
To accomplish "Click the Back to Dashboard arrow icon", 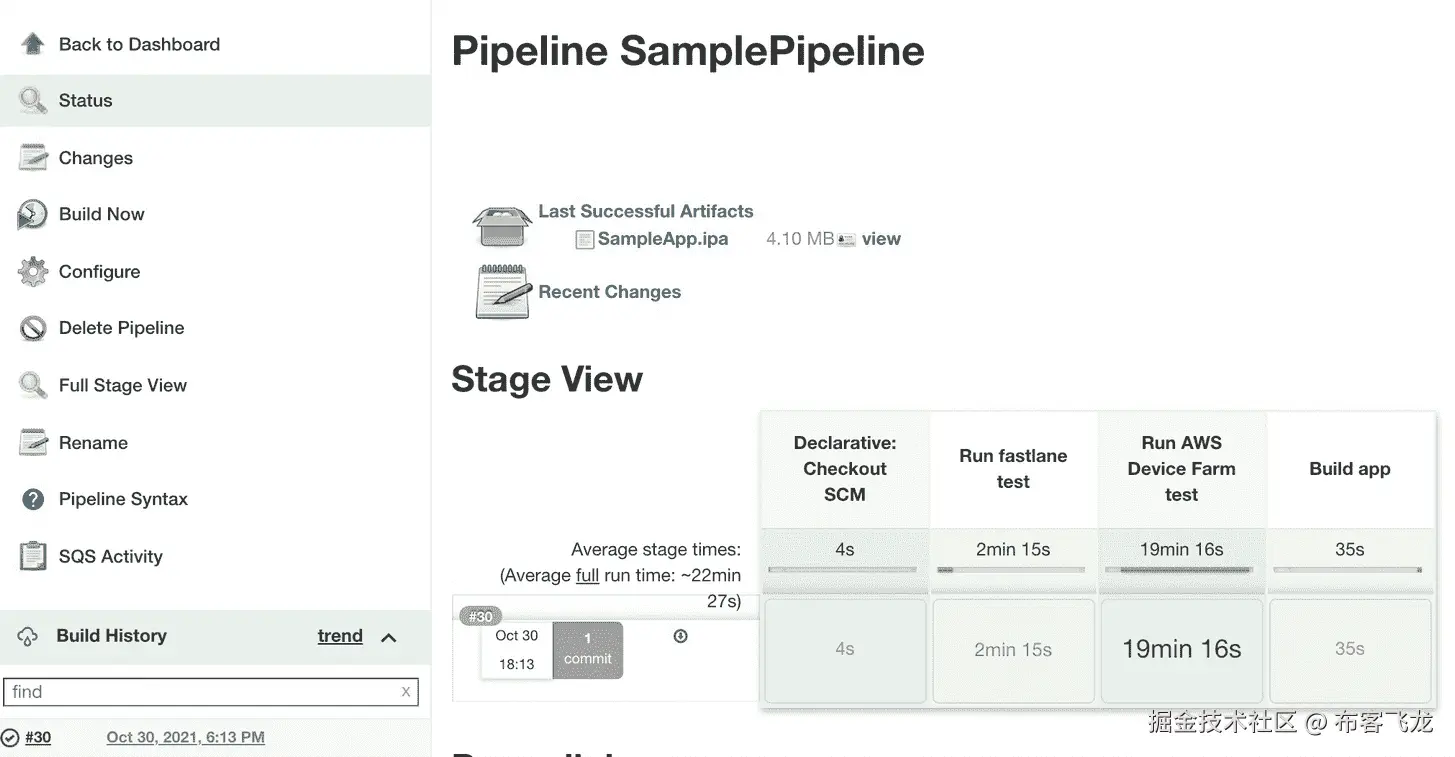I will click(33, 44).
